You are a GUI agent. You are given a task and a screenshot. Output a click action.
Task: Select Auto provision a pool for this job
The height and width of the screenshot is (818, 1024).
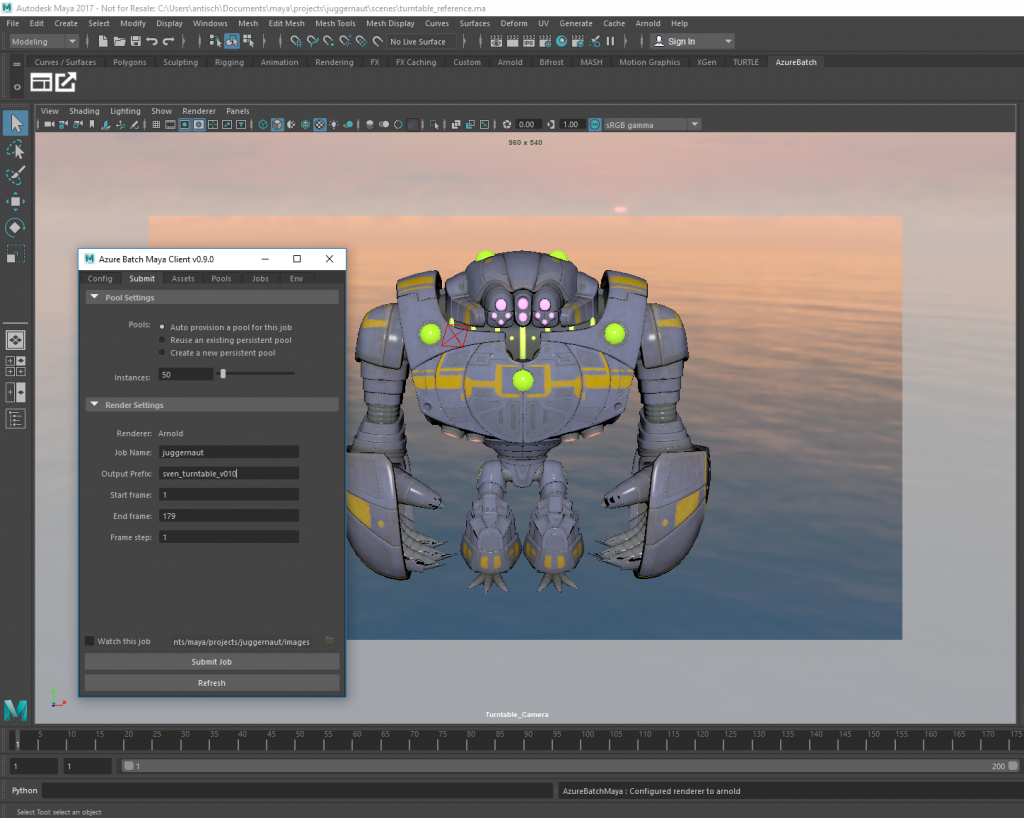(162, 327)
